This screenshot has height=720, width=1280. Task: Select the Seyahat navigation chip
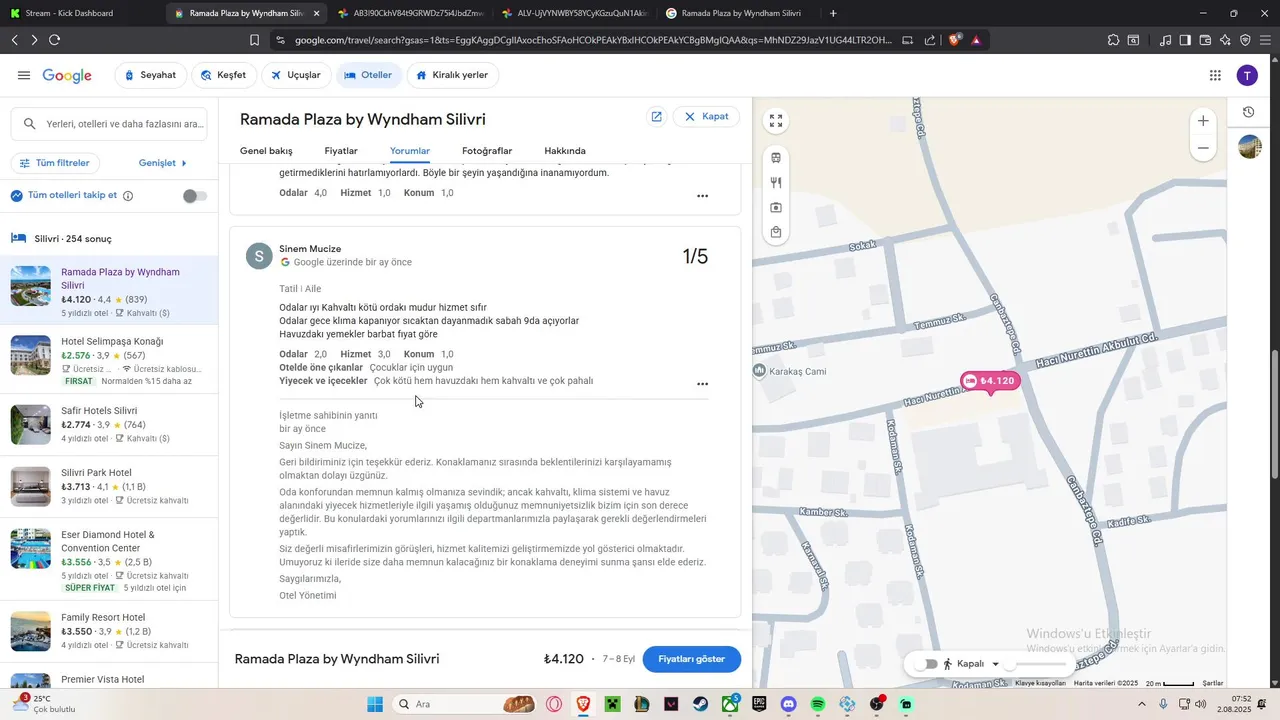click(x=150, y=76)
